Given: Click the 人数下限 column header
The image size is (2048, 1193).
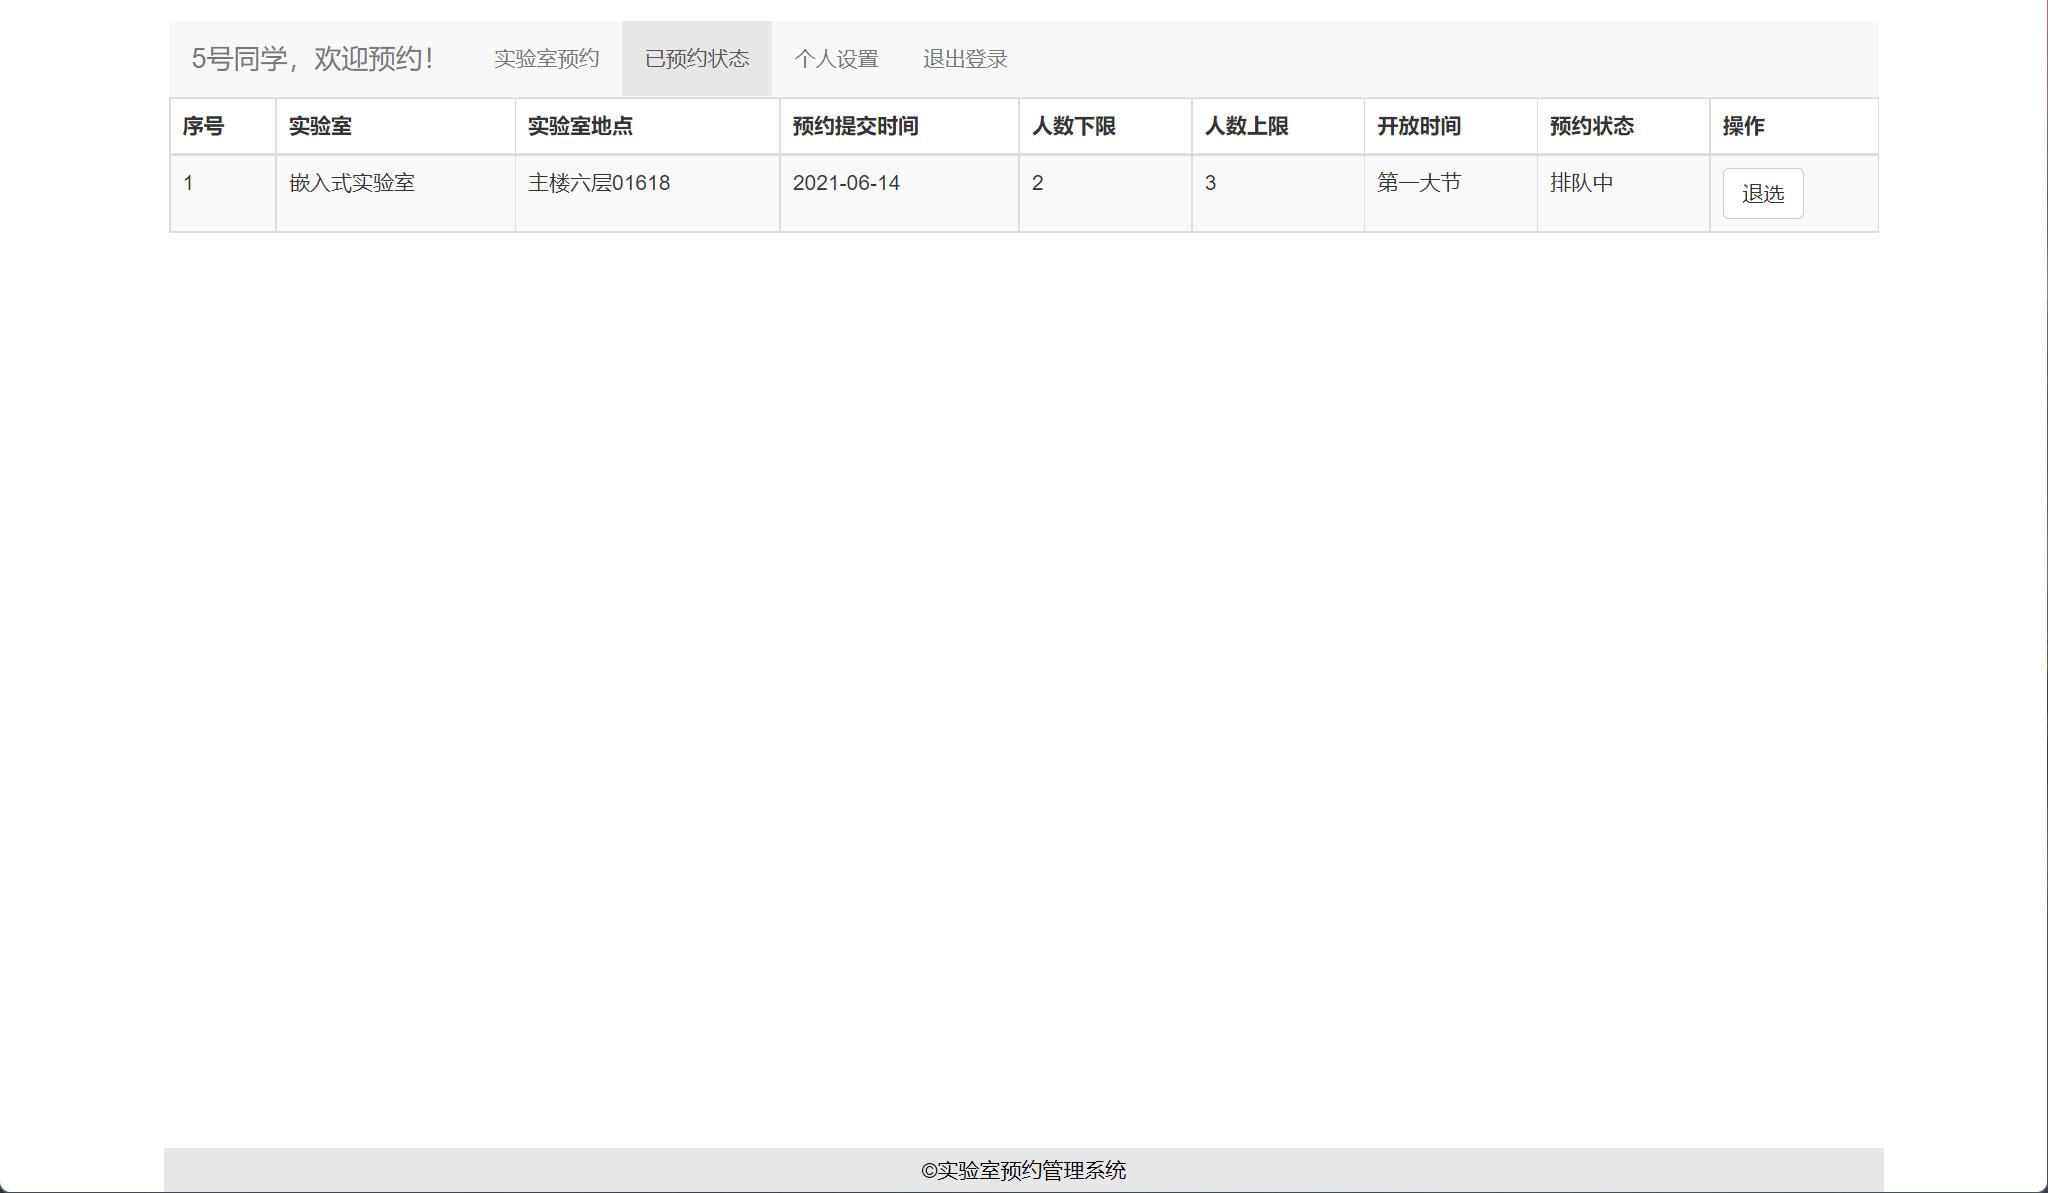Looking at the screenshot, I should (x=1073, y=126).
